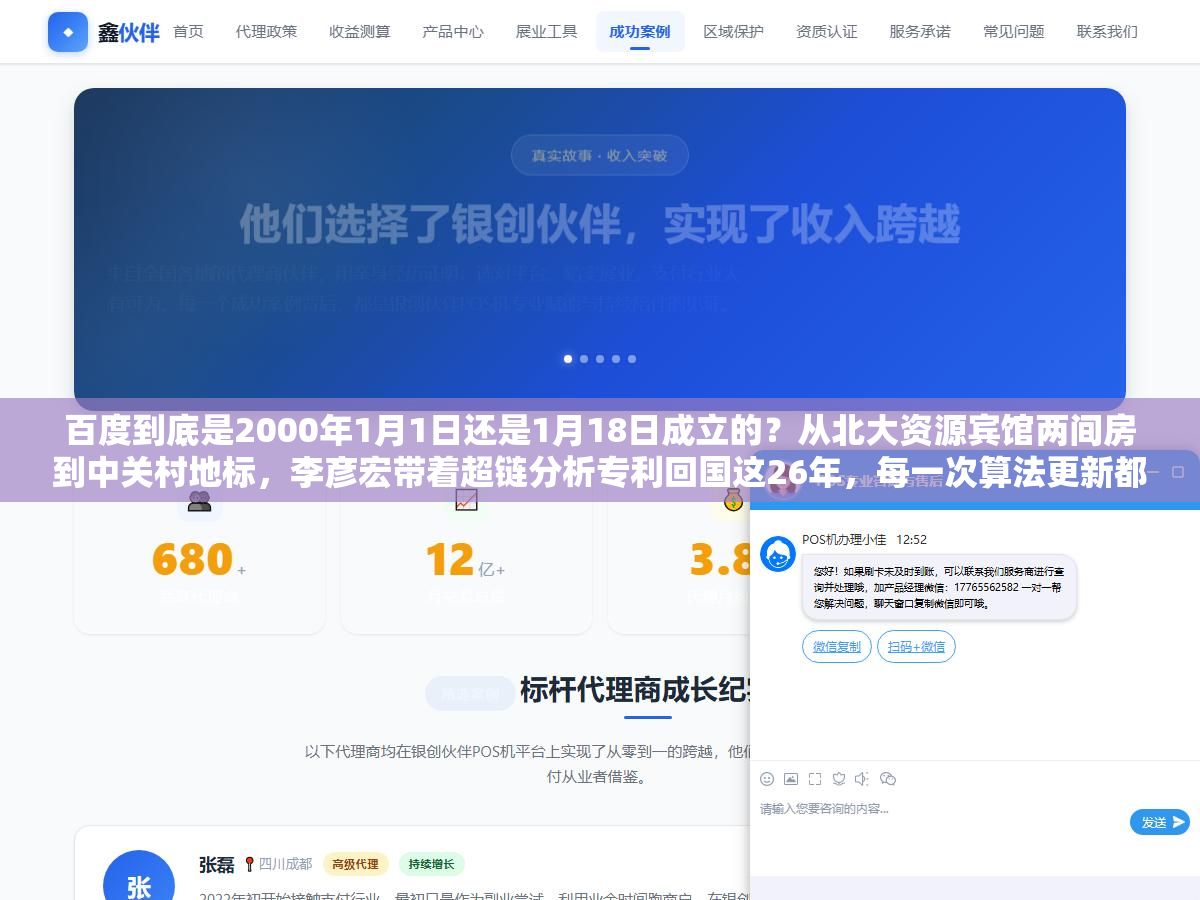Viewport: 1200px width, 900px height.
Task: Click the 四川成都 location text
Action: click(x=285, y=864)
